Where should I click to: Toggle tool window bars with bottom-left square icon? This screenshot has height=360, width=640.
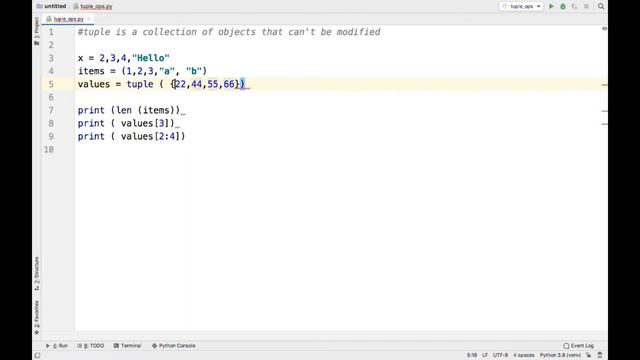tap(37, 356)
